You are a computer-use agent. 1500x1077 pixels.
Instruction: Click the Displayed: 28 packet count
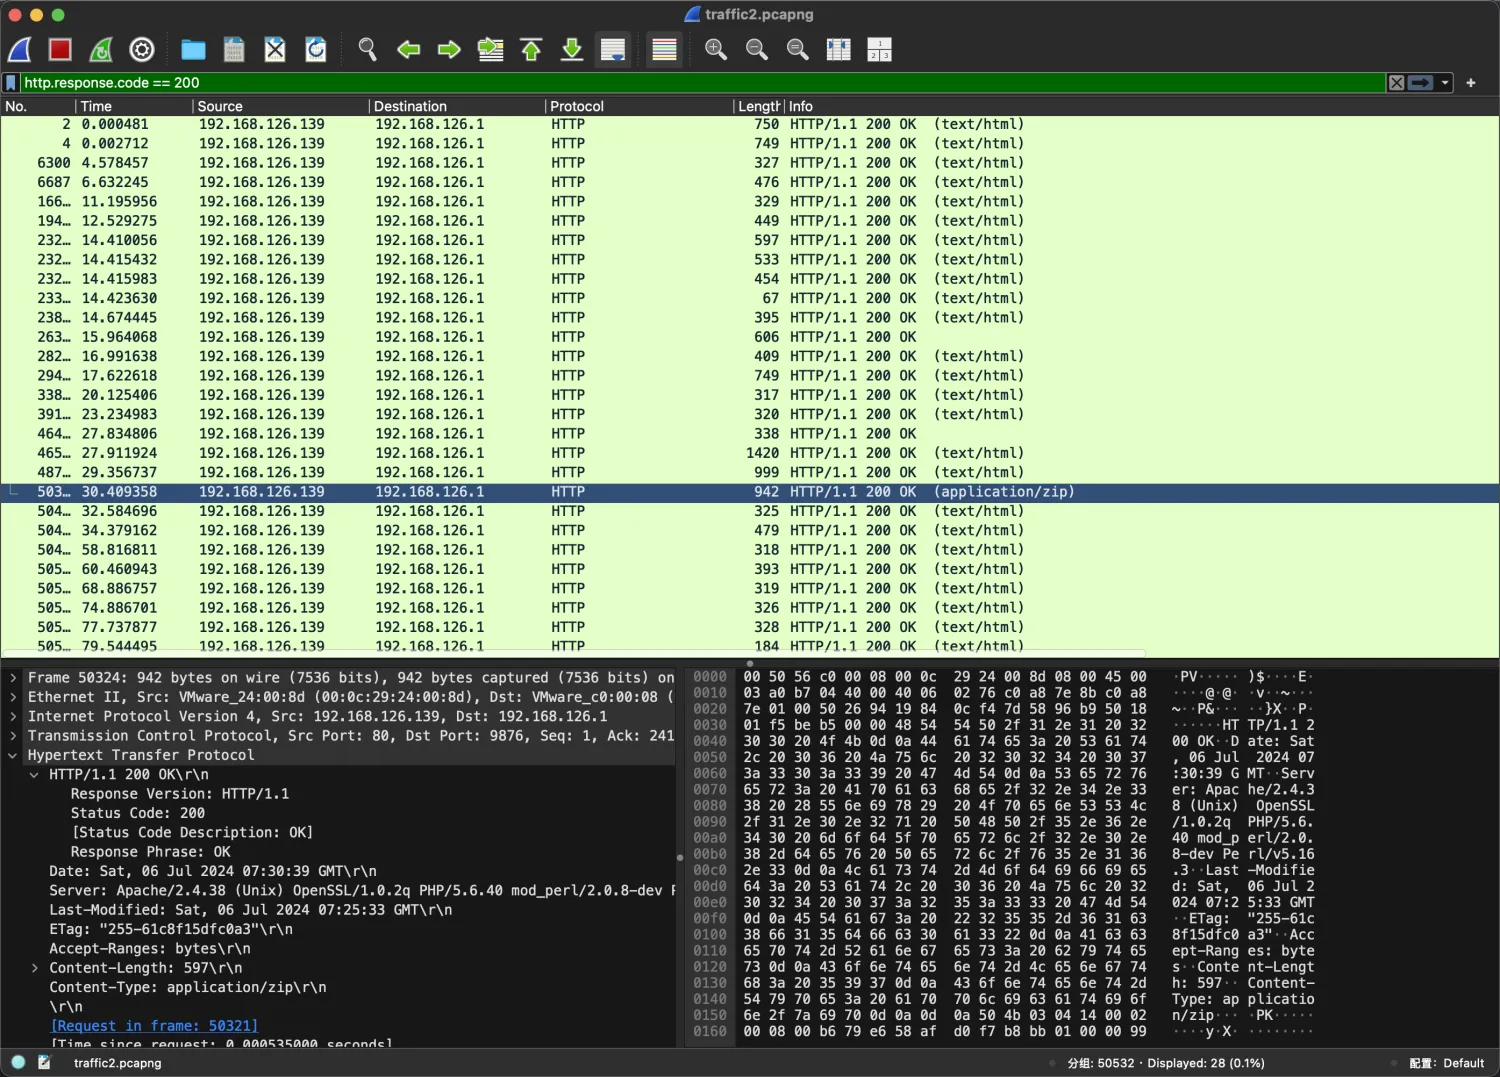pyautogui.click(x=1205, y=1063)
